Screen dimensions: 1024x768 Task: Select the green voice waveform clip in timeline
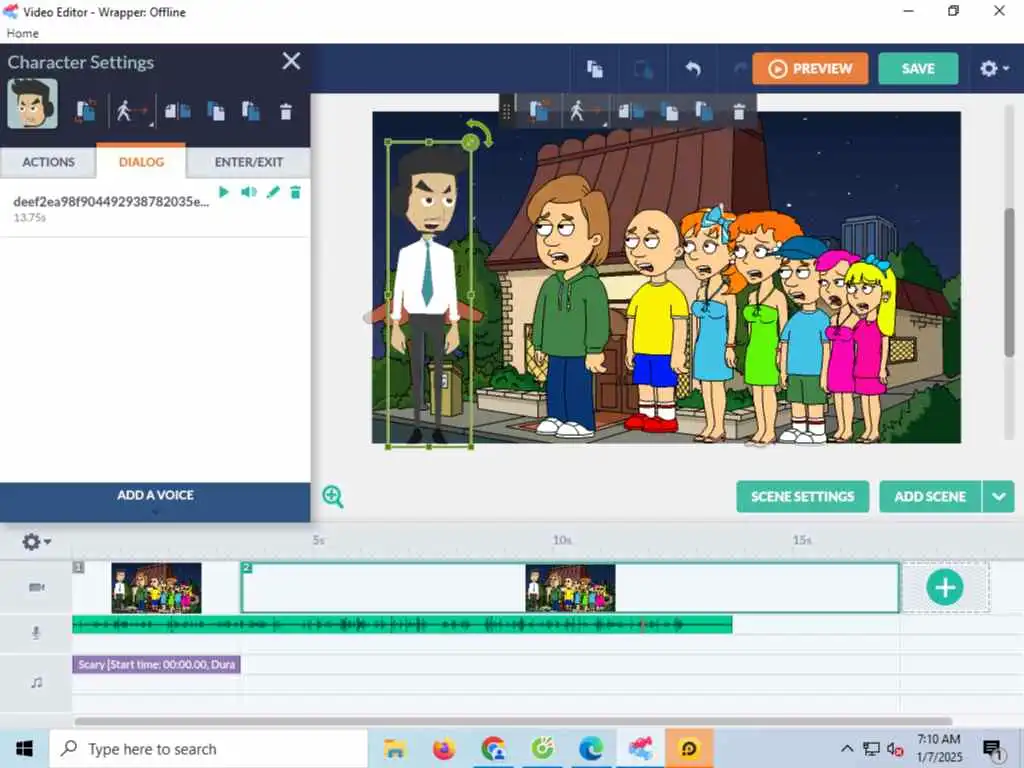[402, 625]
